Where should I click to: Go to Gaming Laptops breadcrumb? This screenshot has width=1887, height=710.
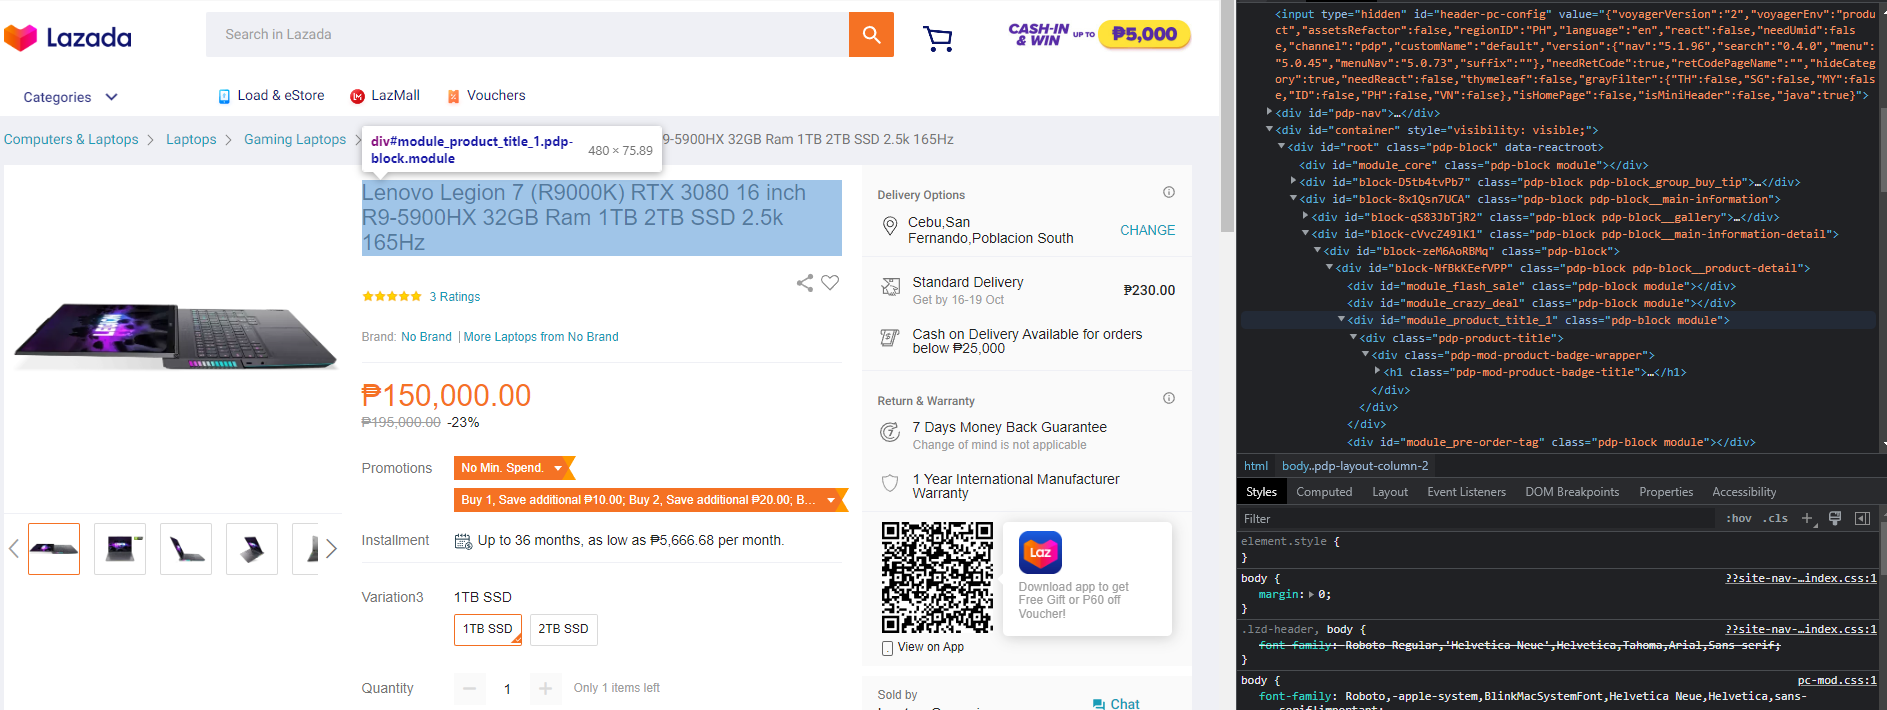coord(295,139)
